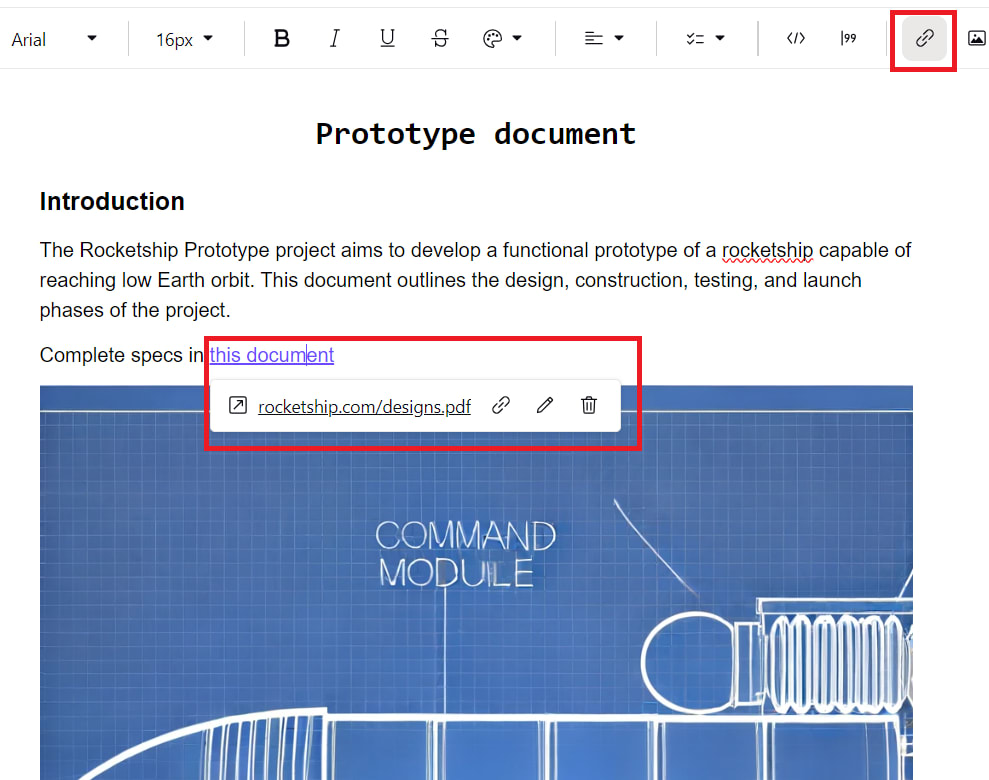Image resolution: width=989 pixels, height=780 pixels.
Task: Open the Arial font family dropdown
Action: (x=54, y=39)
